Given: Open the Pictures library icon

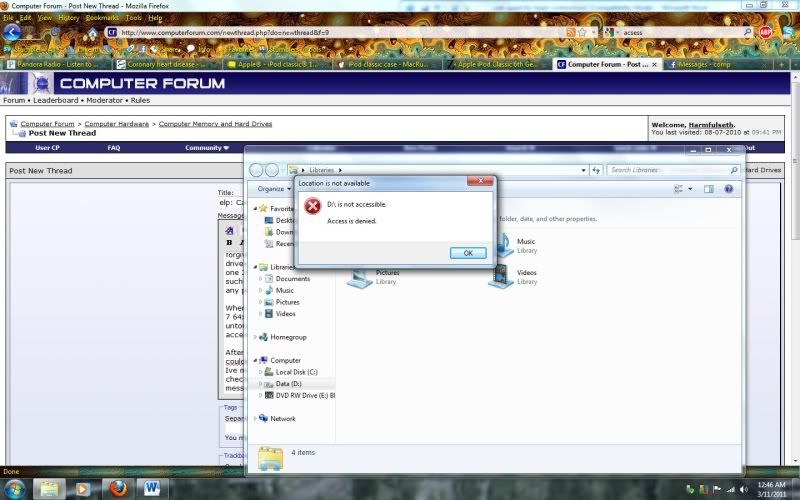Looking at the screenshot, I should (360, 277).
